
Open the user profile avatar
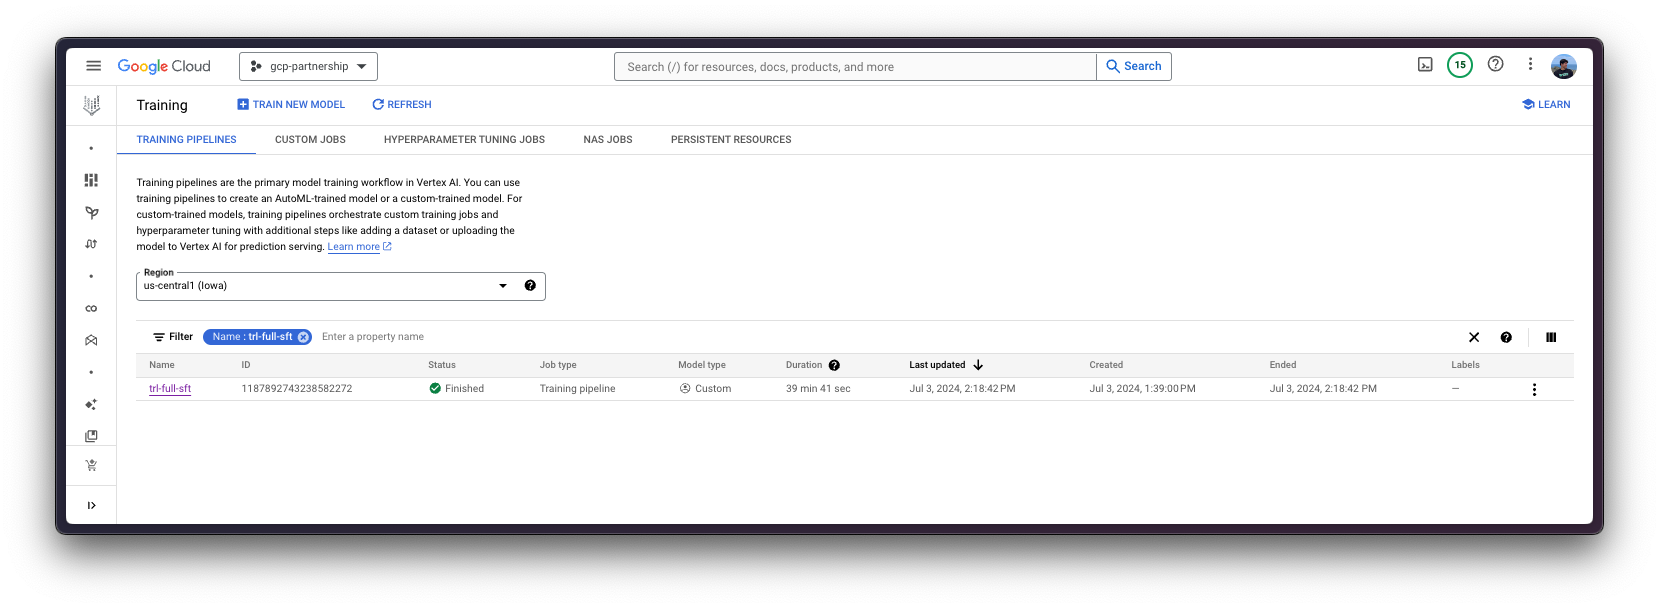(1564, 66)
